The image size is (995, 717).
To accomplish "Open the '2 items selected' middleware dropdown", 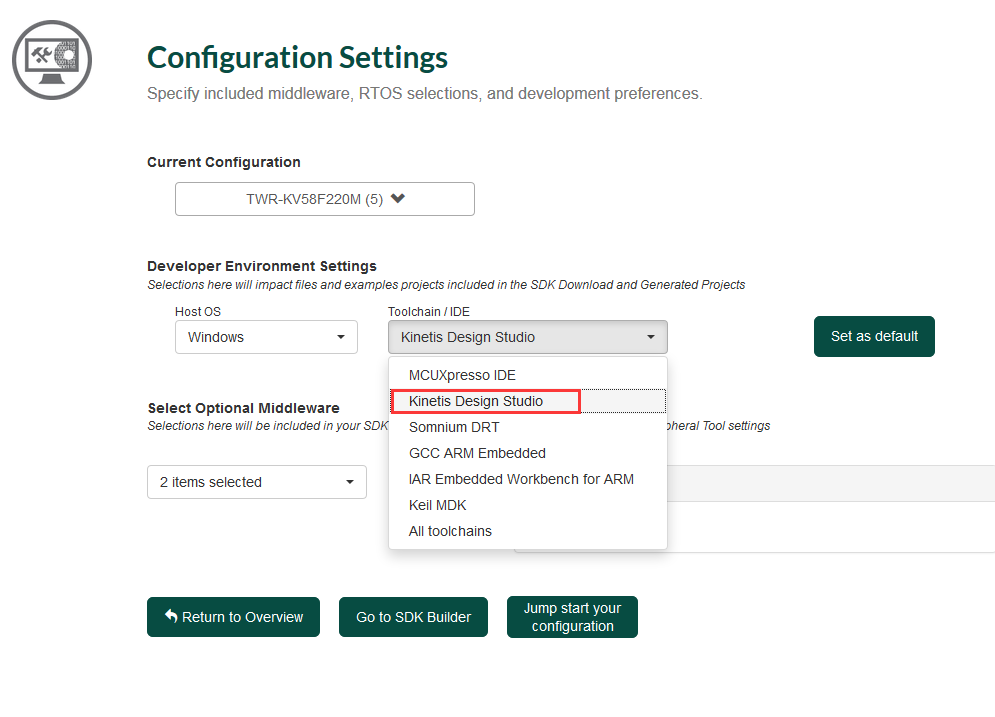I will click(x=256, y=482).
